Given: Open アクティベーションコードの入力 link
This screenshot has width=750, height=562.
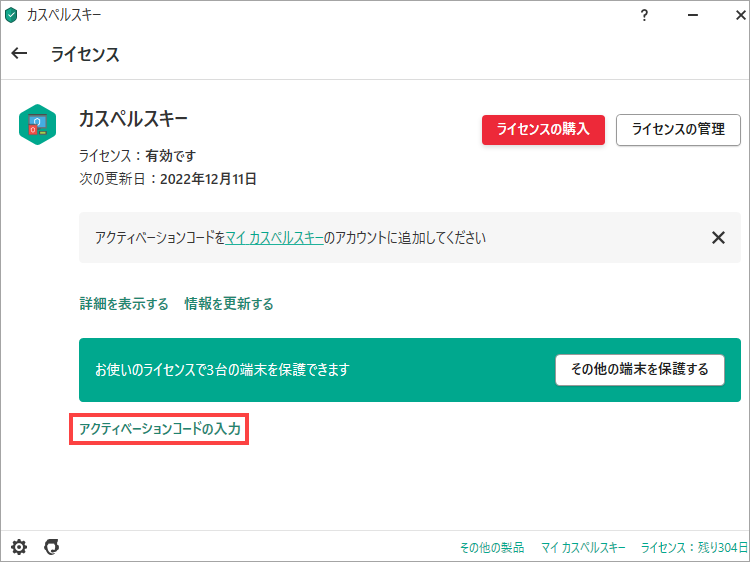Looking at the screenshot, I should click(159, 429).
